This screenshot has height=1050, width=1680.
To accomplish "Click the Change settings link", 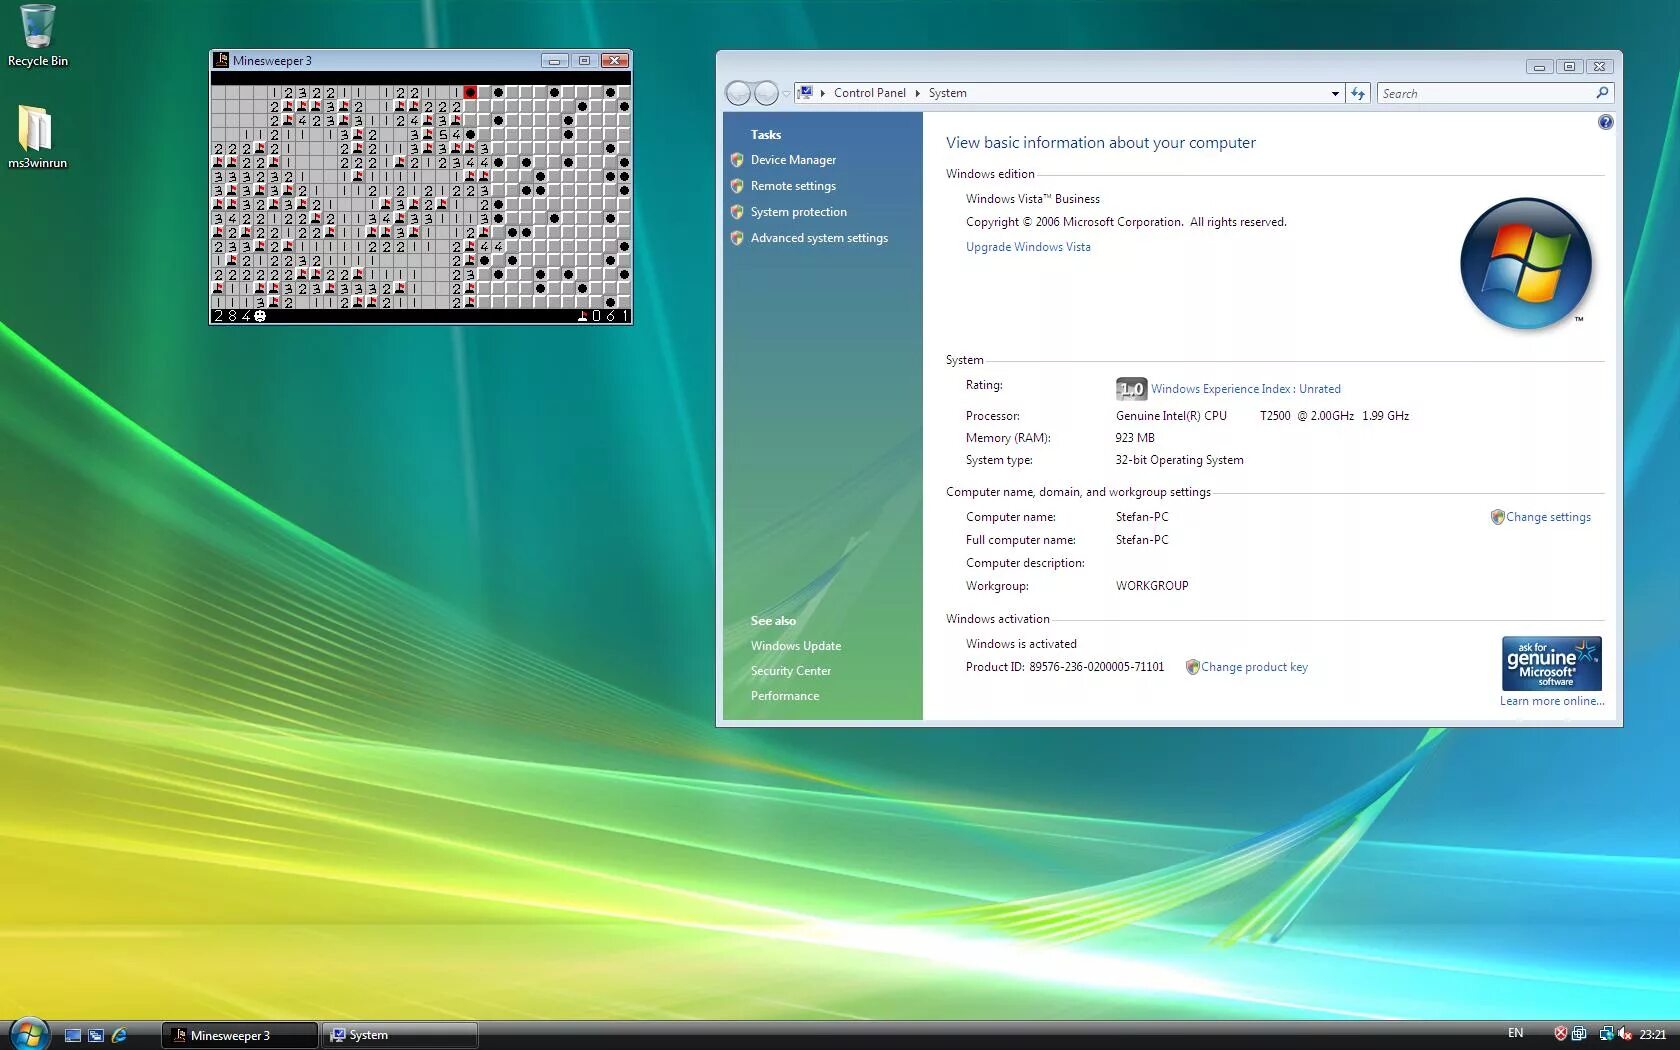I will click(1549, 517).
